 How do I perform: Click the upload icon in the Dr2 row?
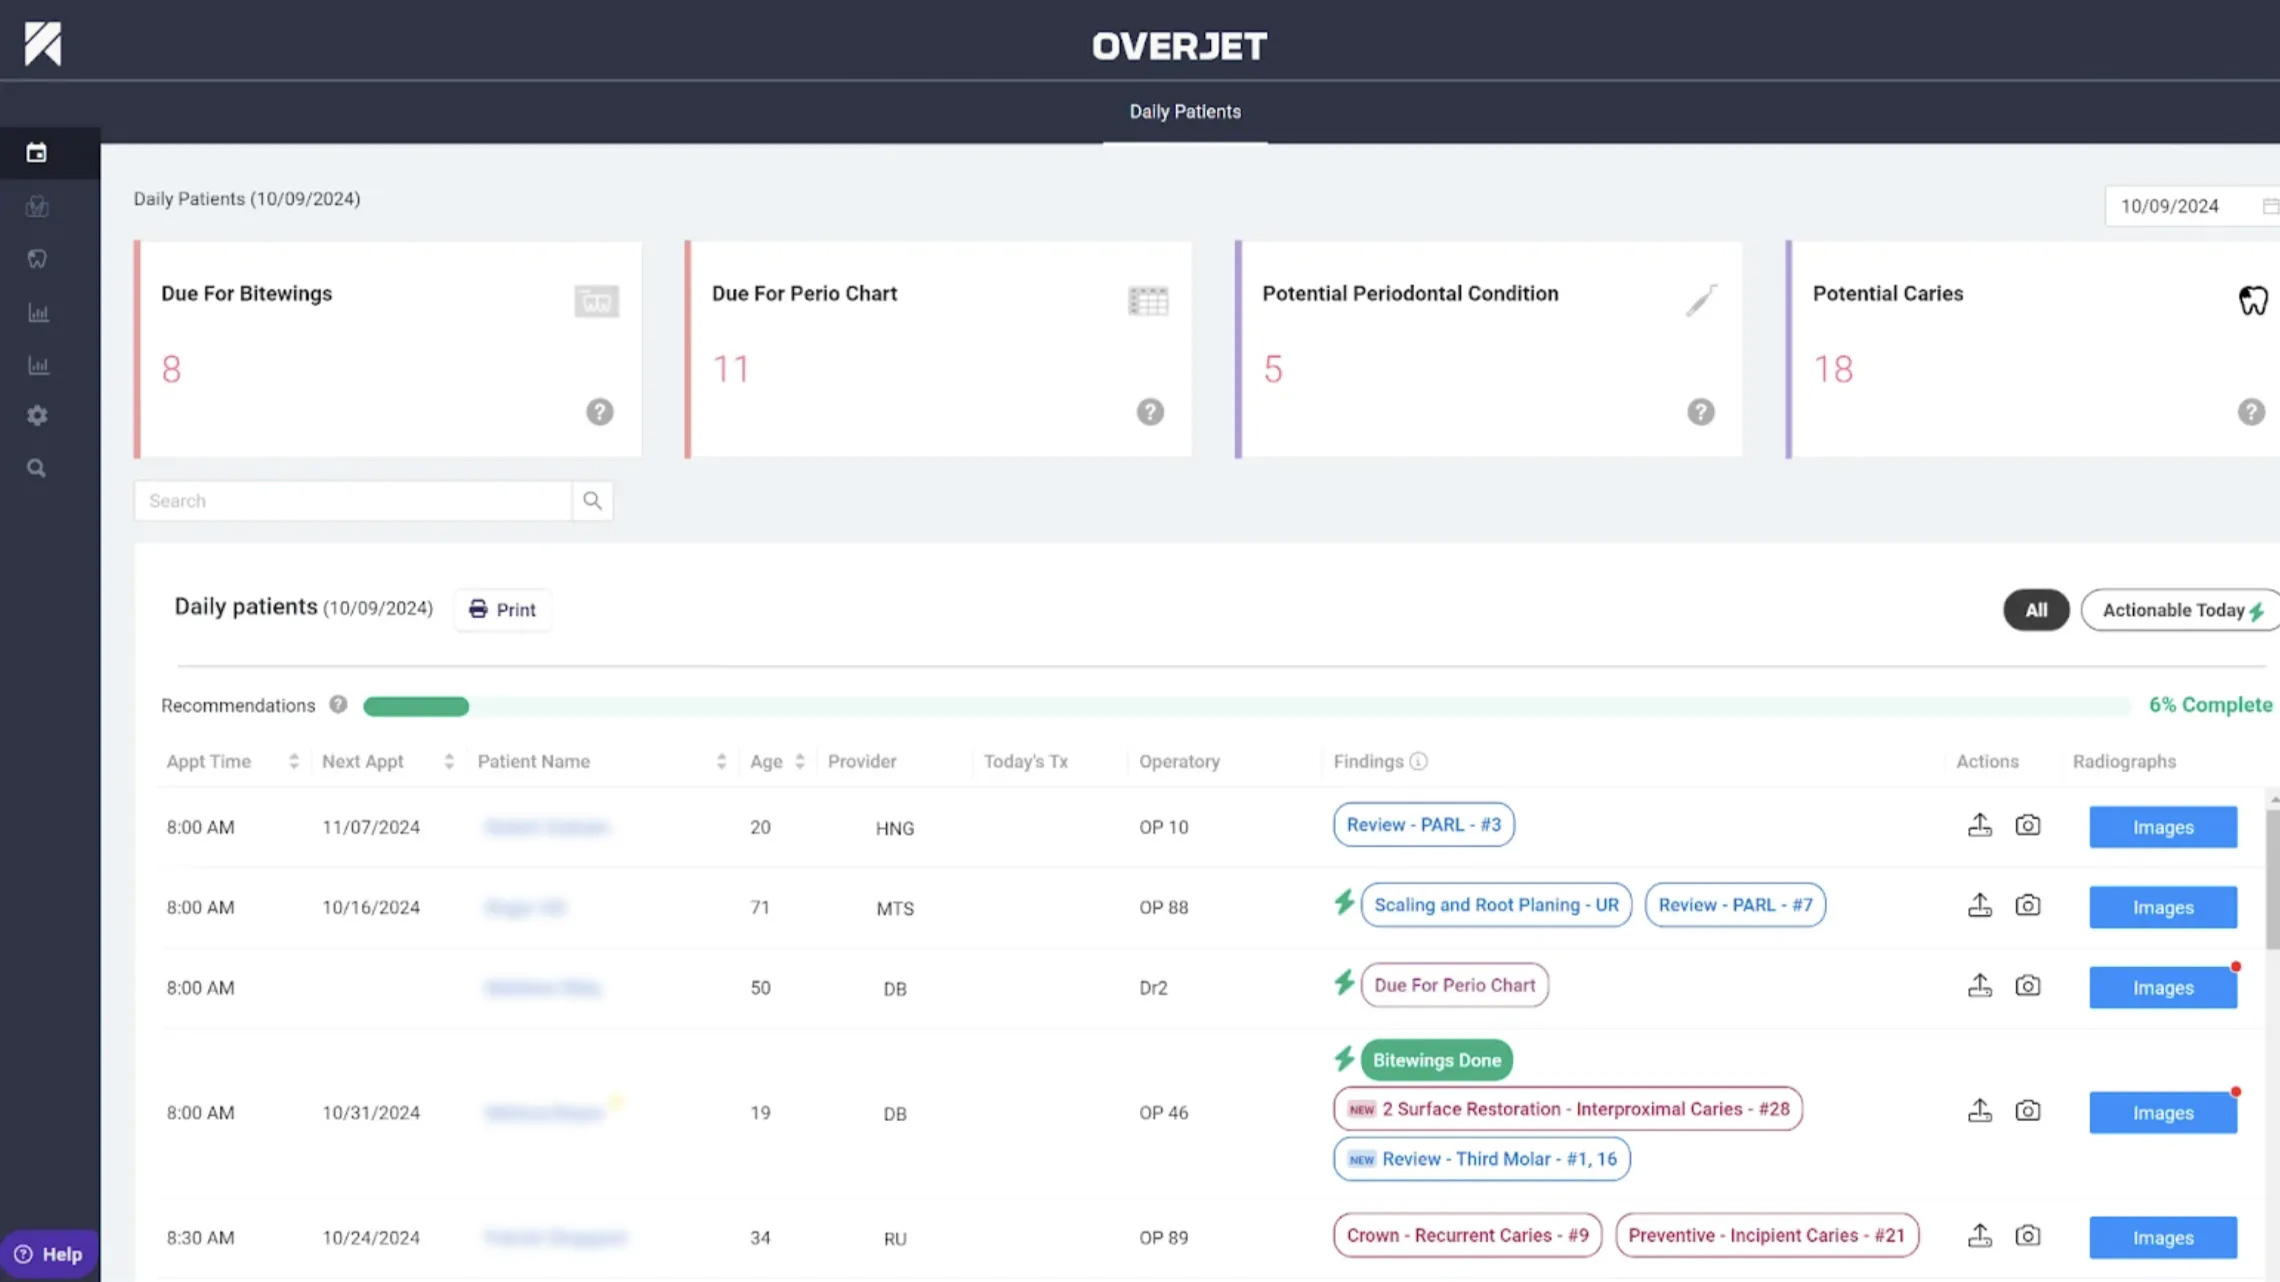coord(1980,985)
